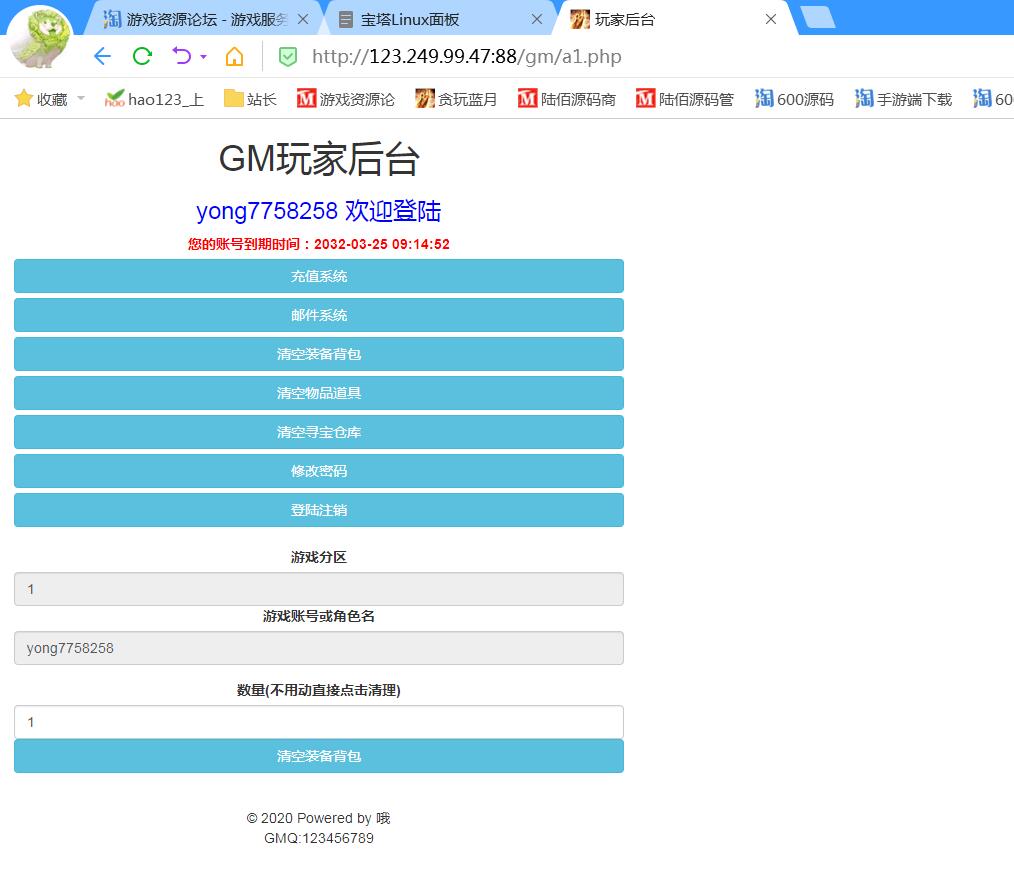Expand the 收藏 dropdown arrow
Image resolution: width=1014 pixels, height=890 pixels.
81,98
